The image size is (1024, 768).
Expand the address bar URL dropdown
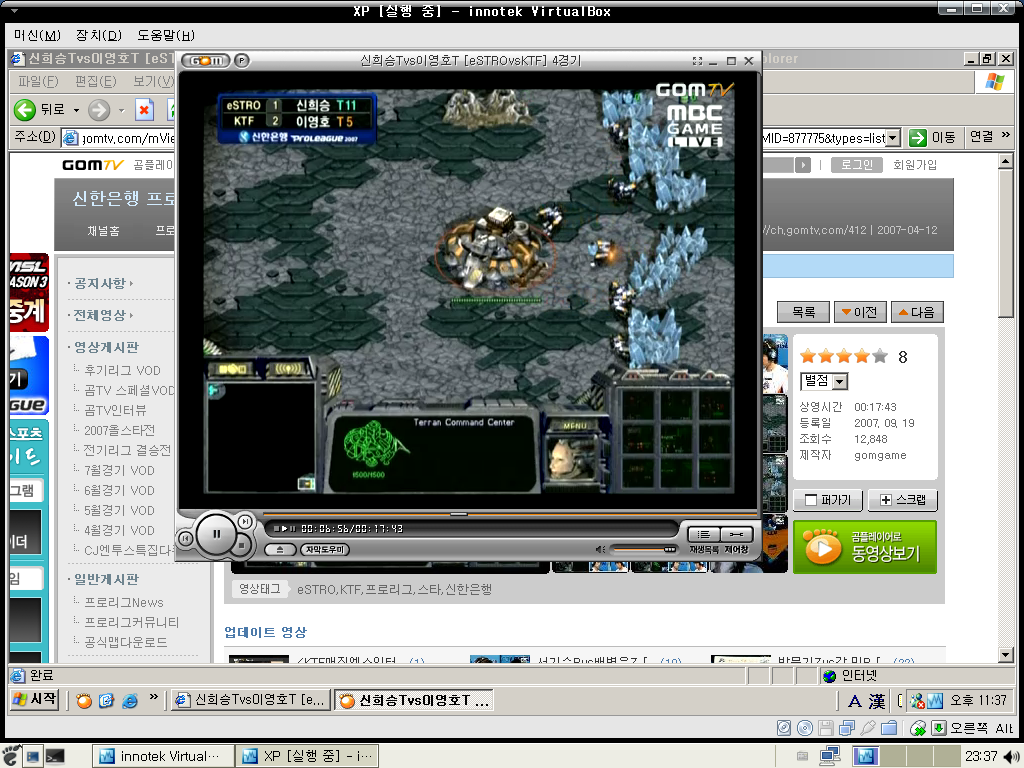[x=893, y=138]
